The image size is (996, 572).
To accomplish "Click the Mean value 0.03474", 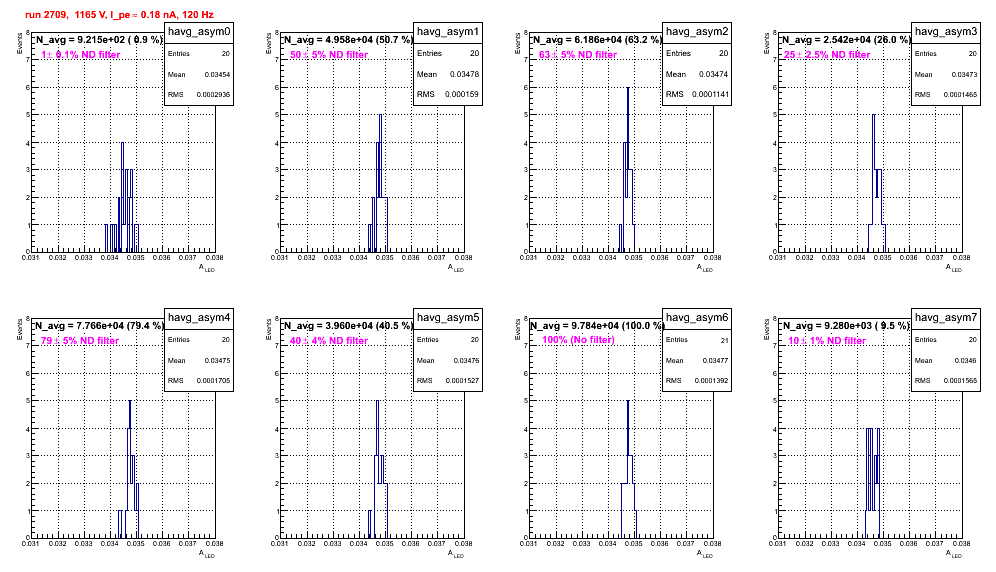I will point(713,74).
